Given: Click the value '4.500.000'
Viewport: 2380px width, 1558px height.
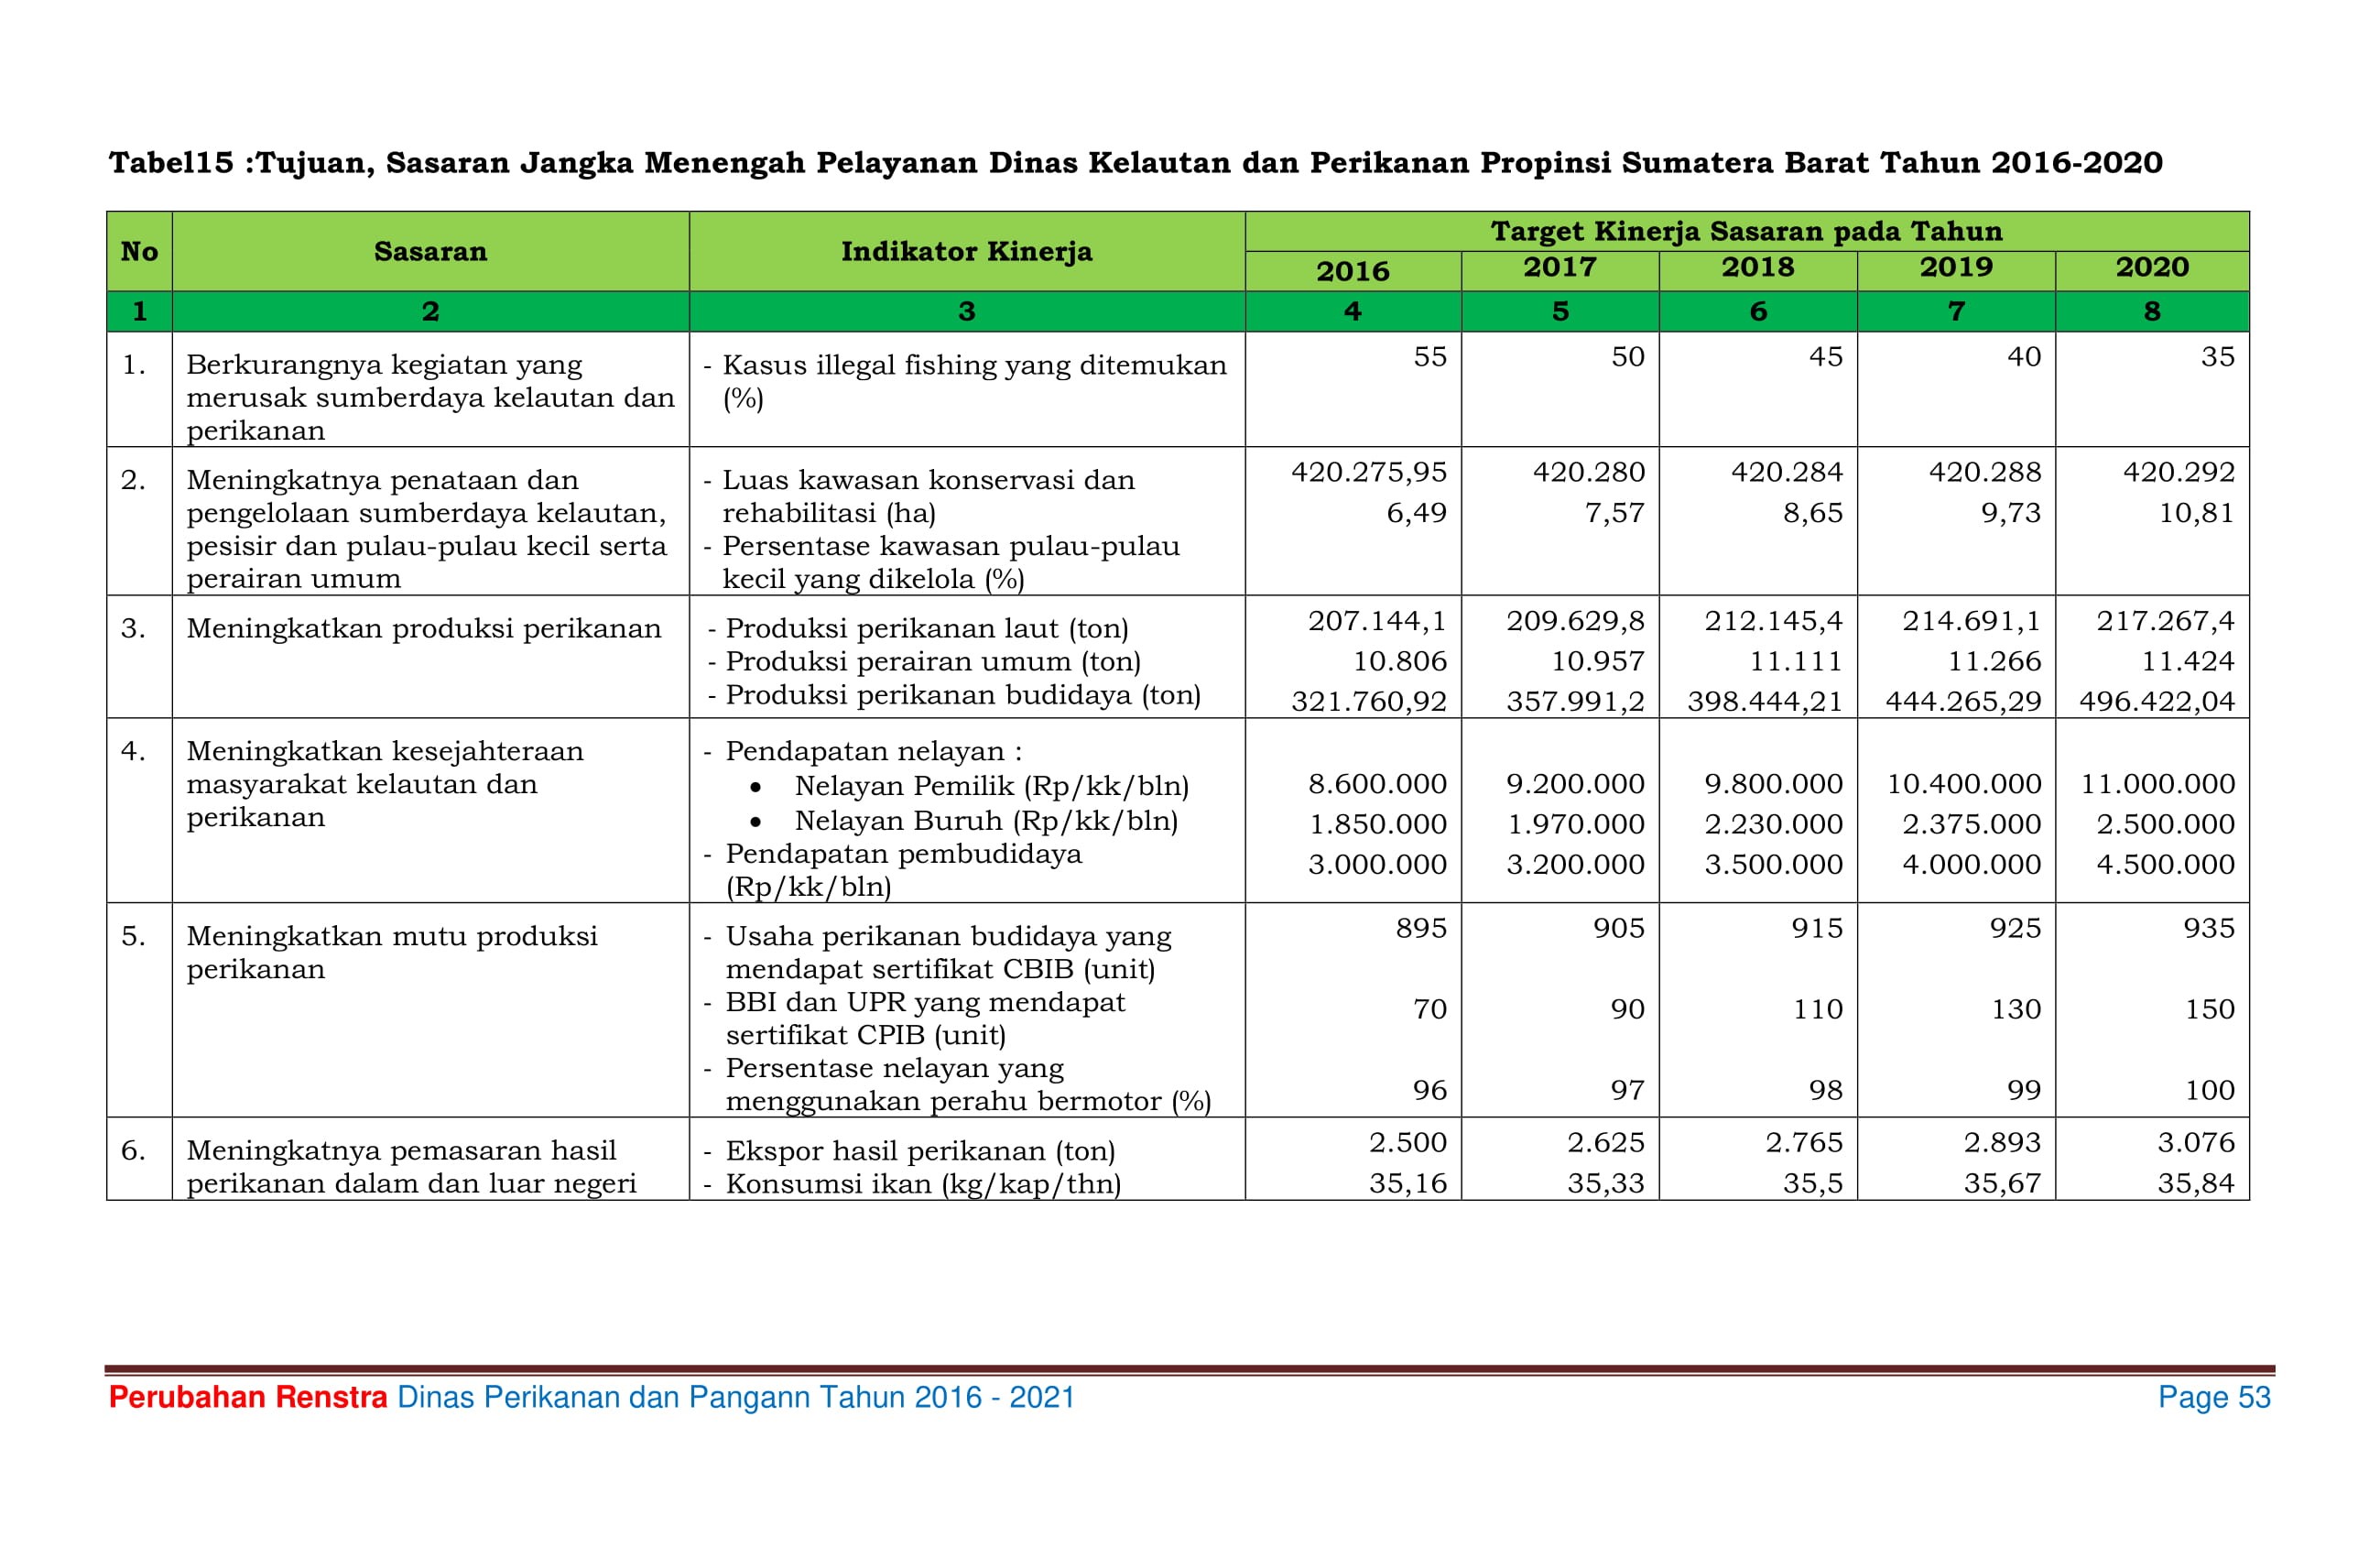Looking at the screenshot, I should 2165,864.
